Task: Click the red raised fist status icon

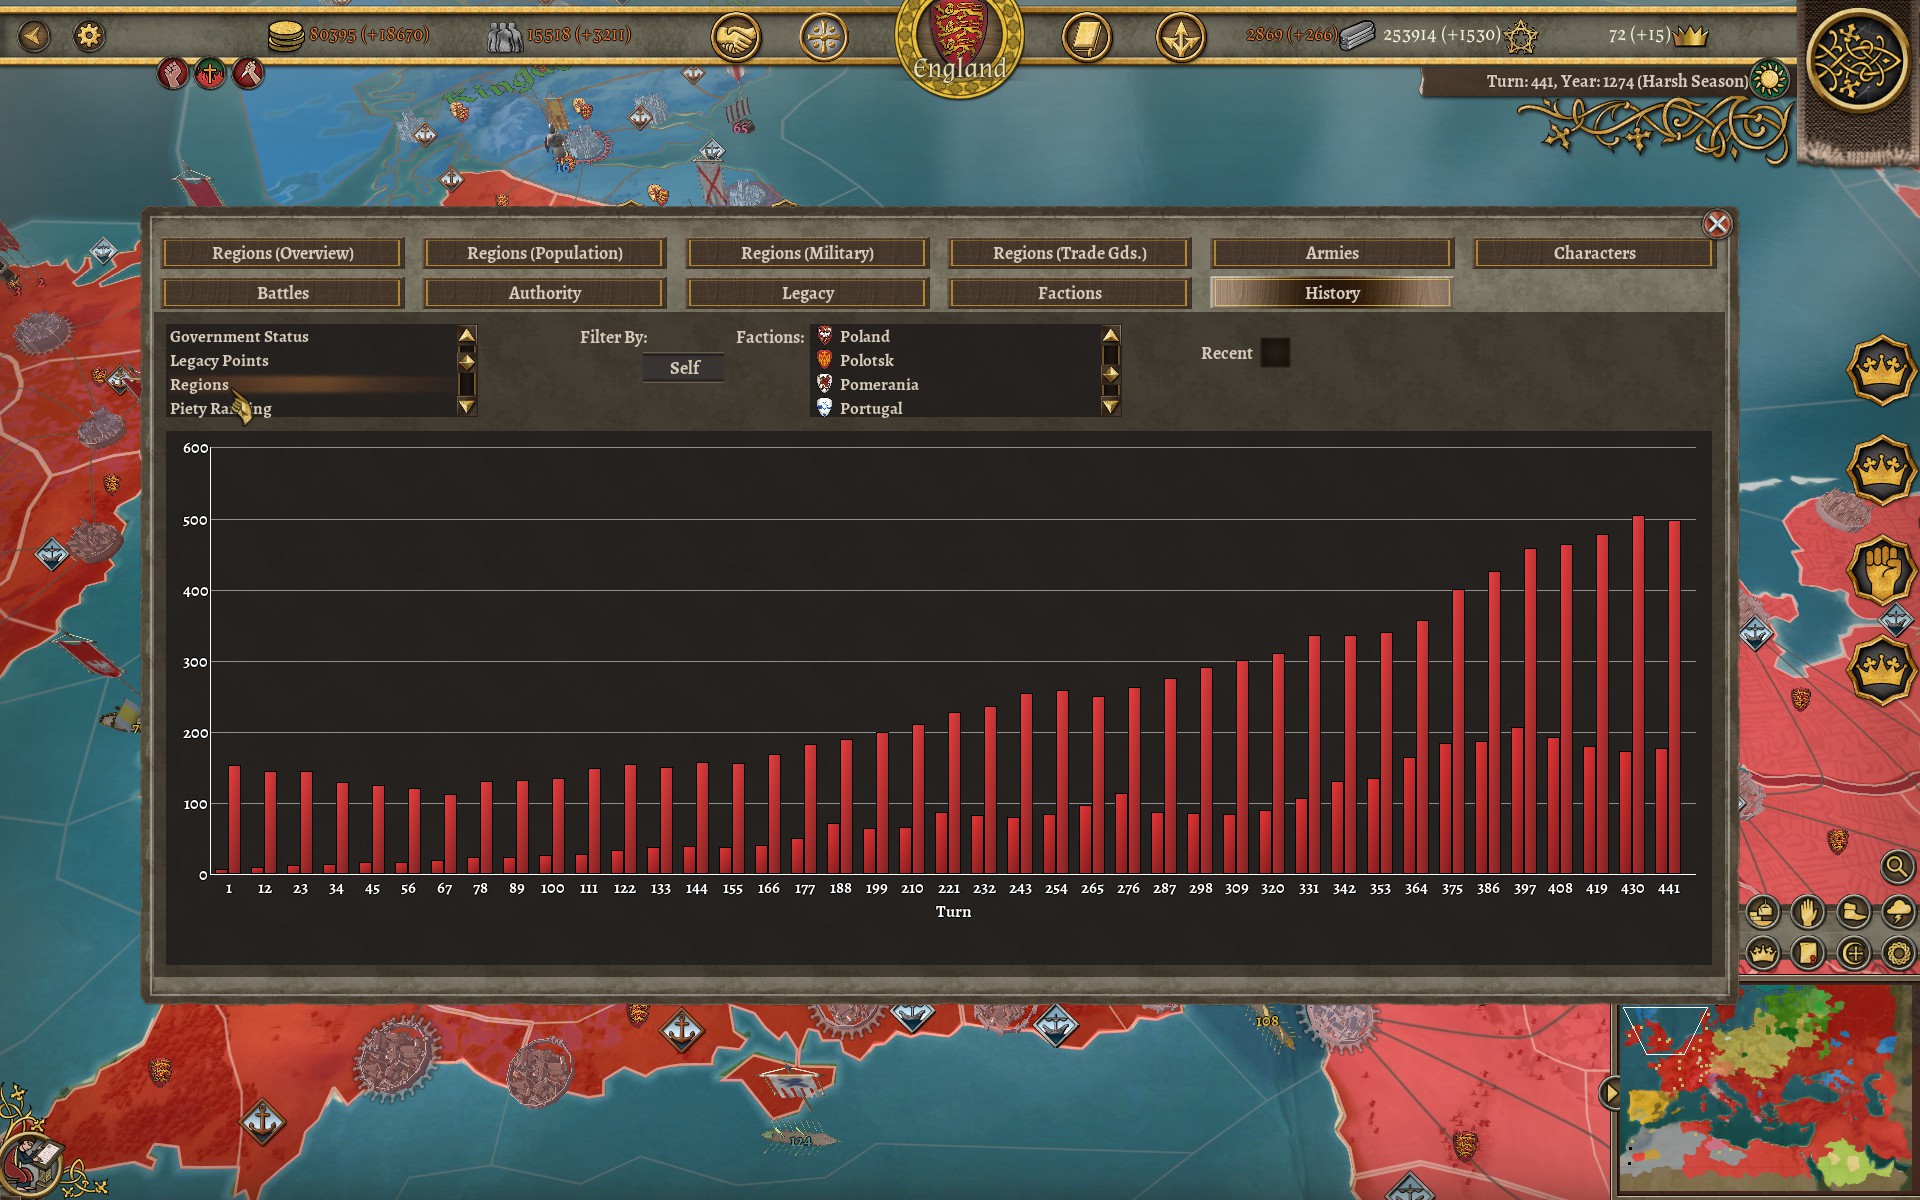Action: (173, 73)
